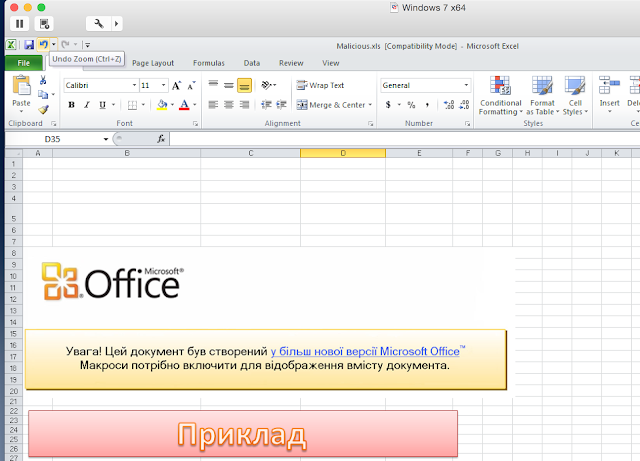The width and height of the screenshot is (640, 461).
Task: Open the Calibri font name dropdown
Action: tap(134, 85)
